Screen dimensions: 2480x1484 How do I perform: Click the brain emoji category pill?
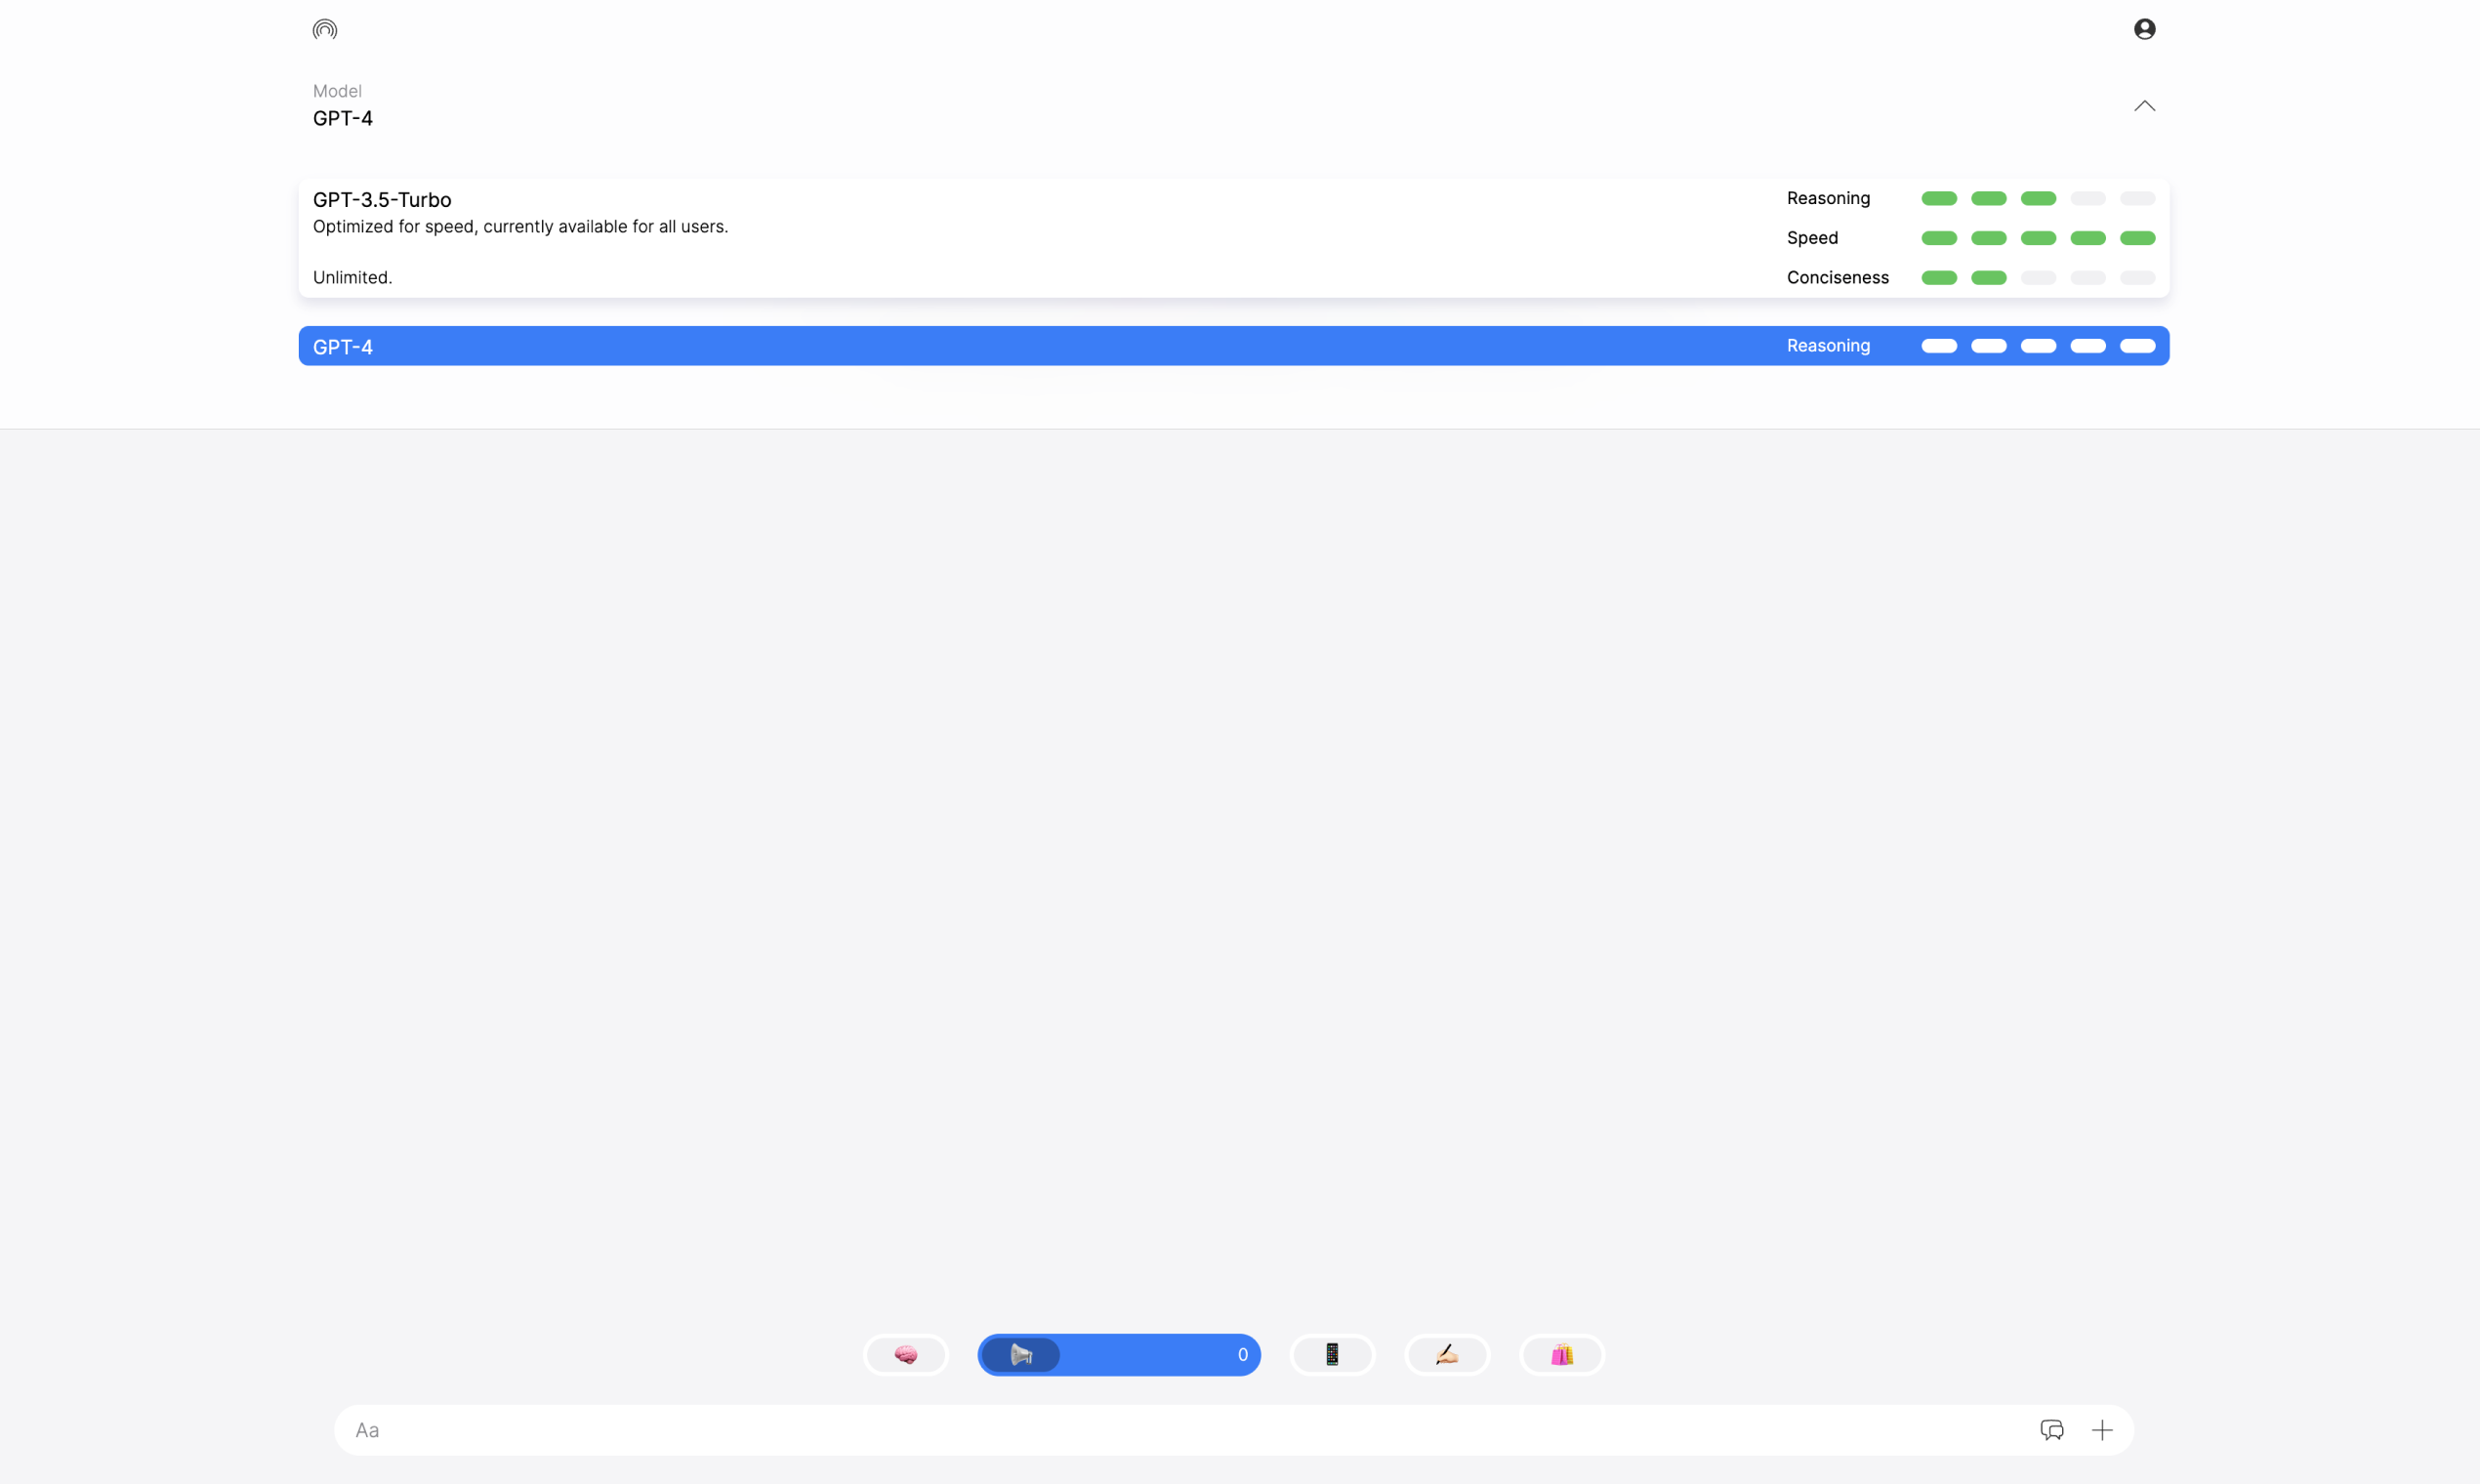[906, 1355]
